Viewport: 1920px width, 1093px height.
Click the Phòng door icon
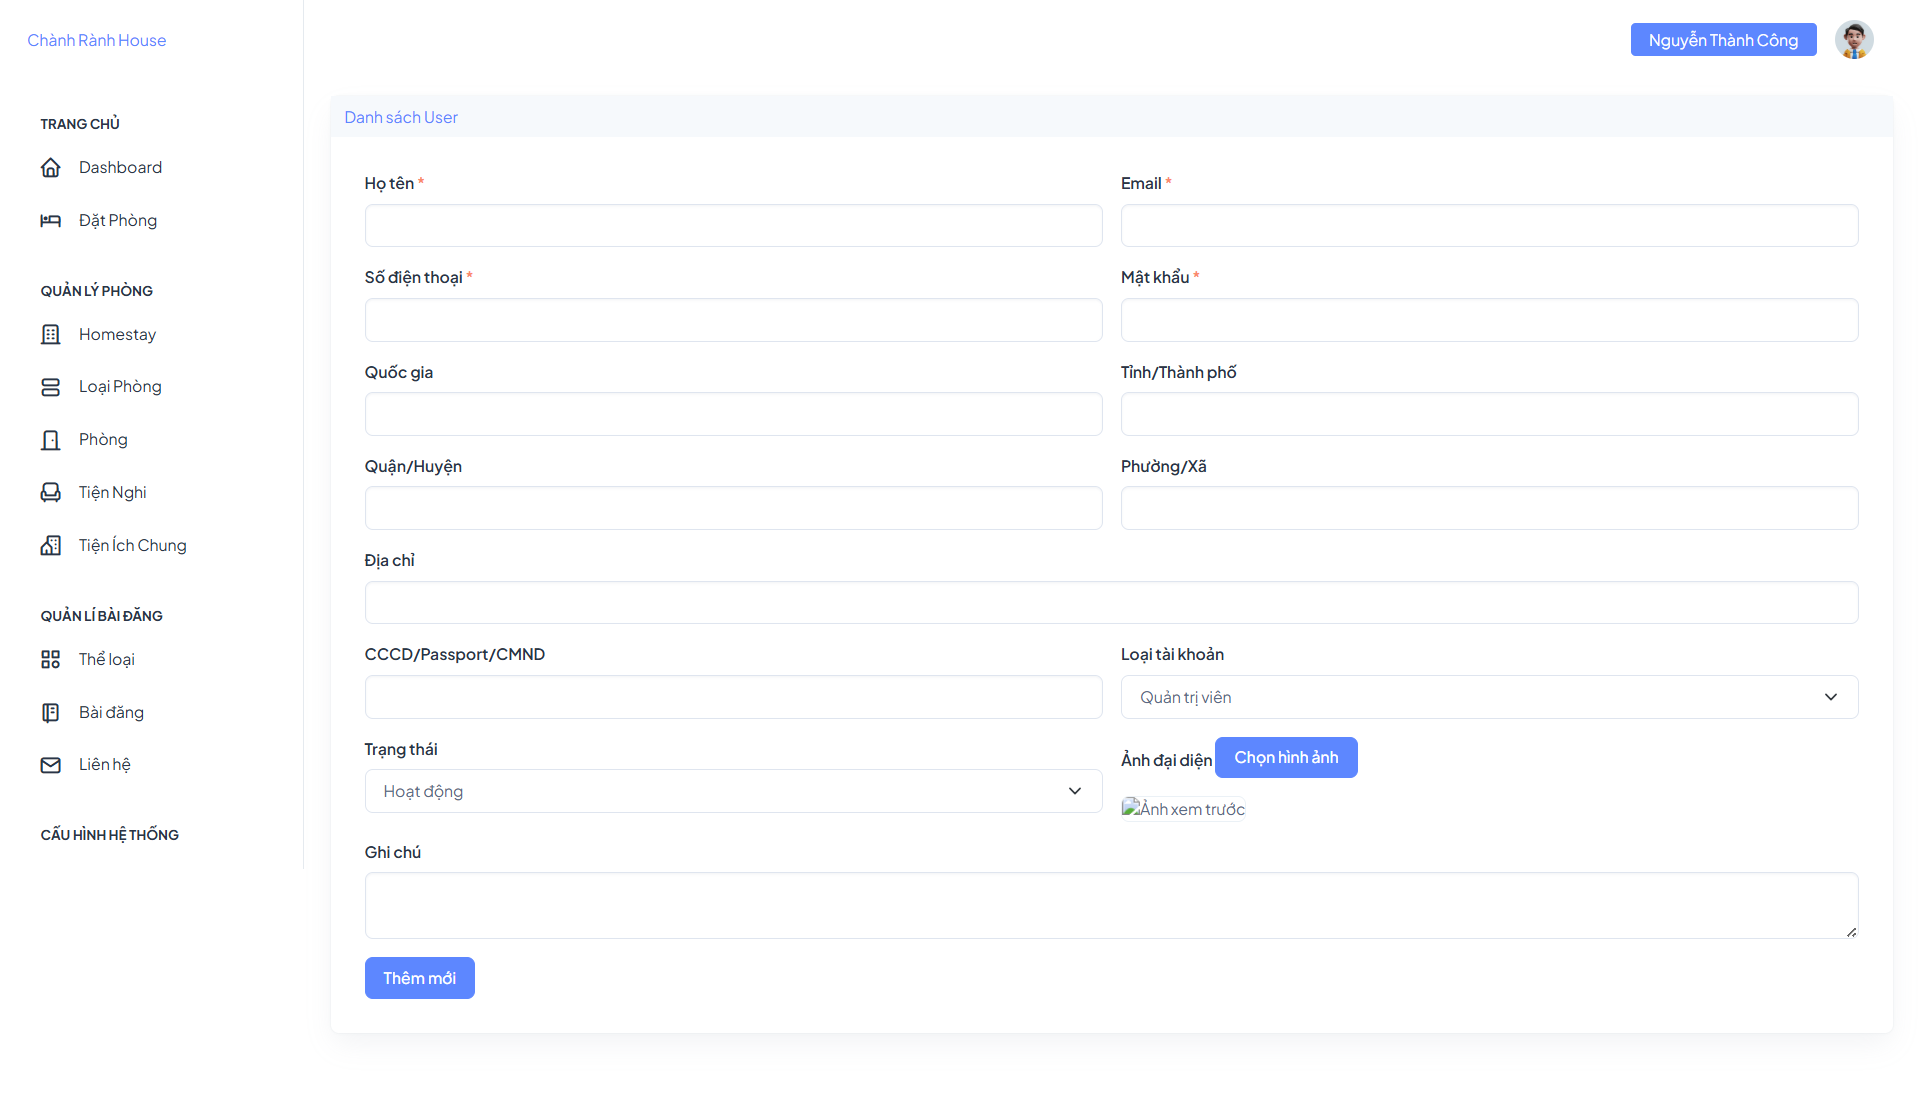(x=51, y=440)
